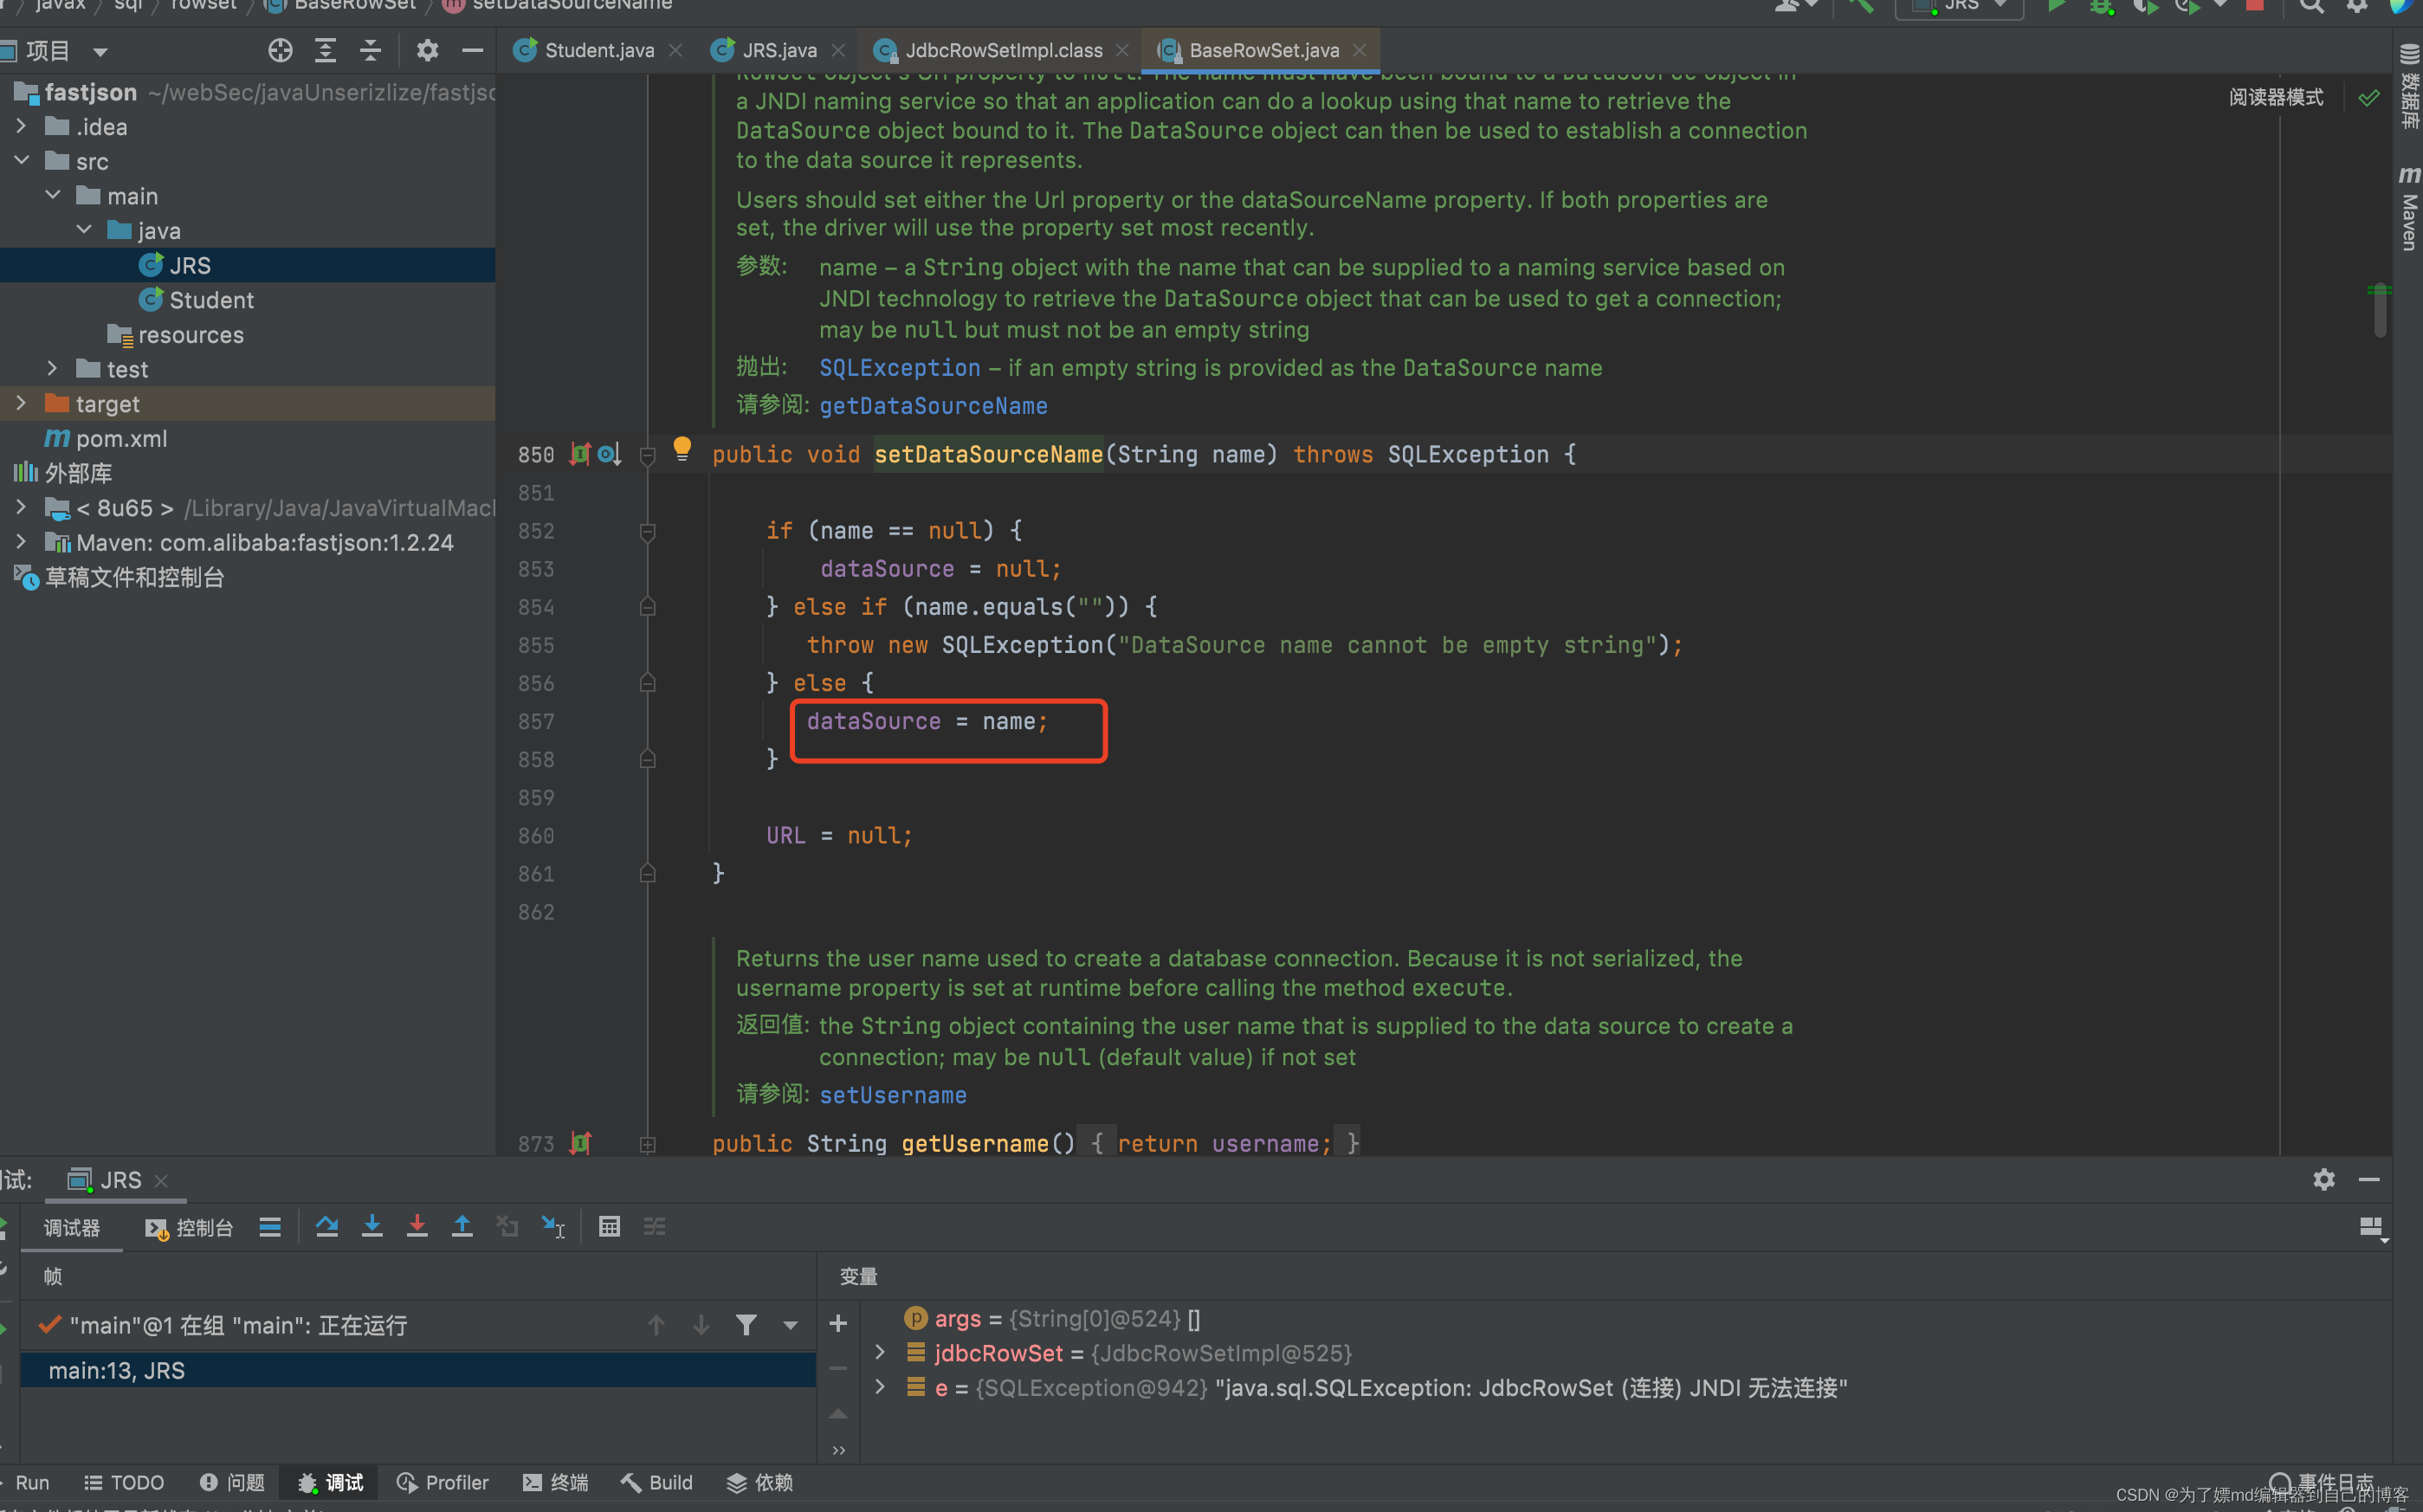
Task: Open SQLException doc link
Action: click(x=900, y=367)
